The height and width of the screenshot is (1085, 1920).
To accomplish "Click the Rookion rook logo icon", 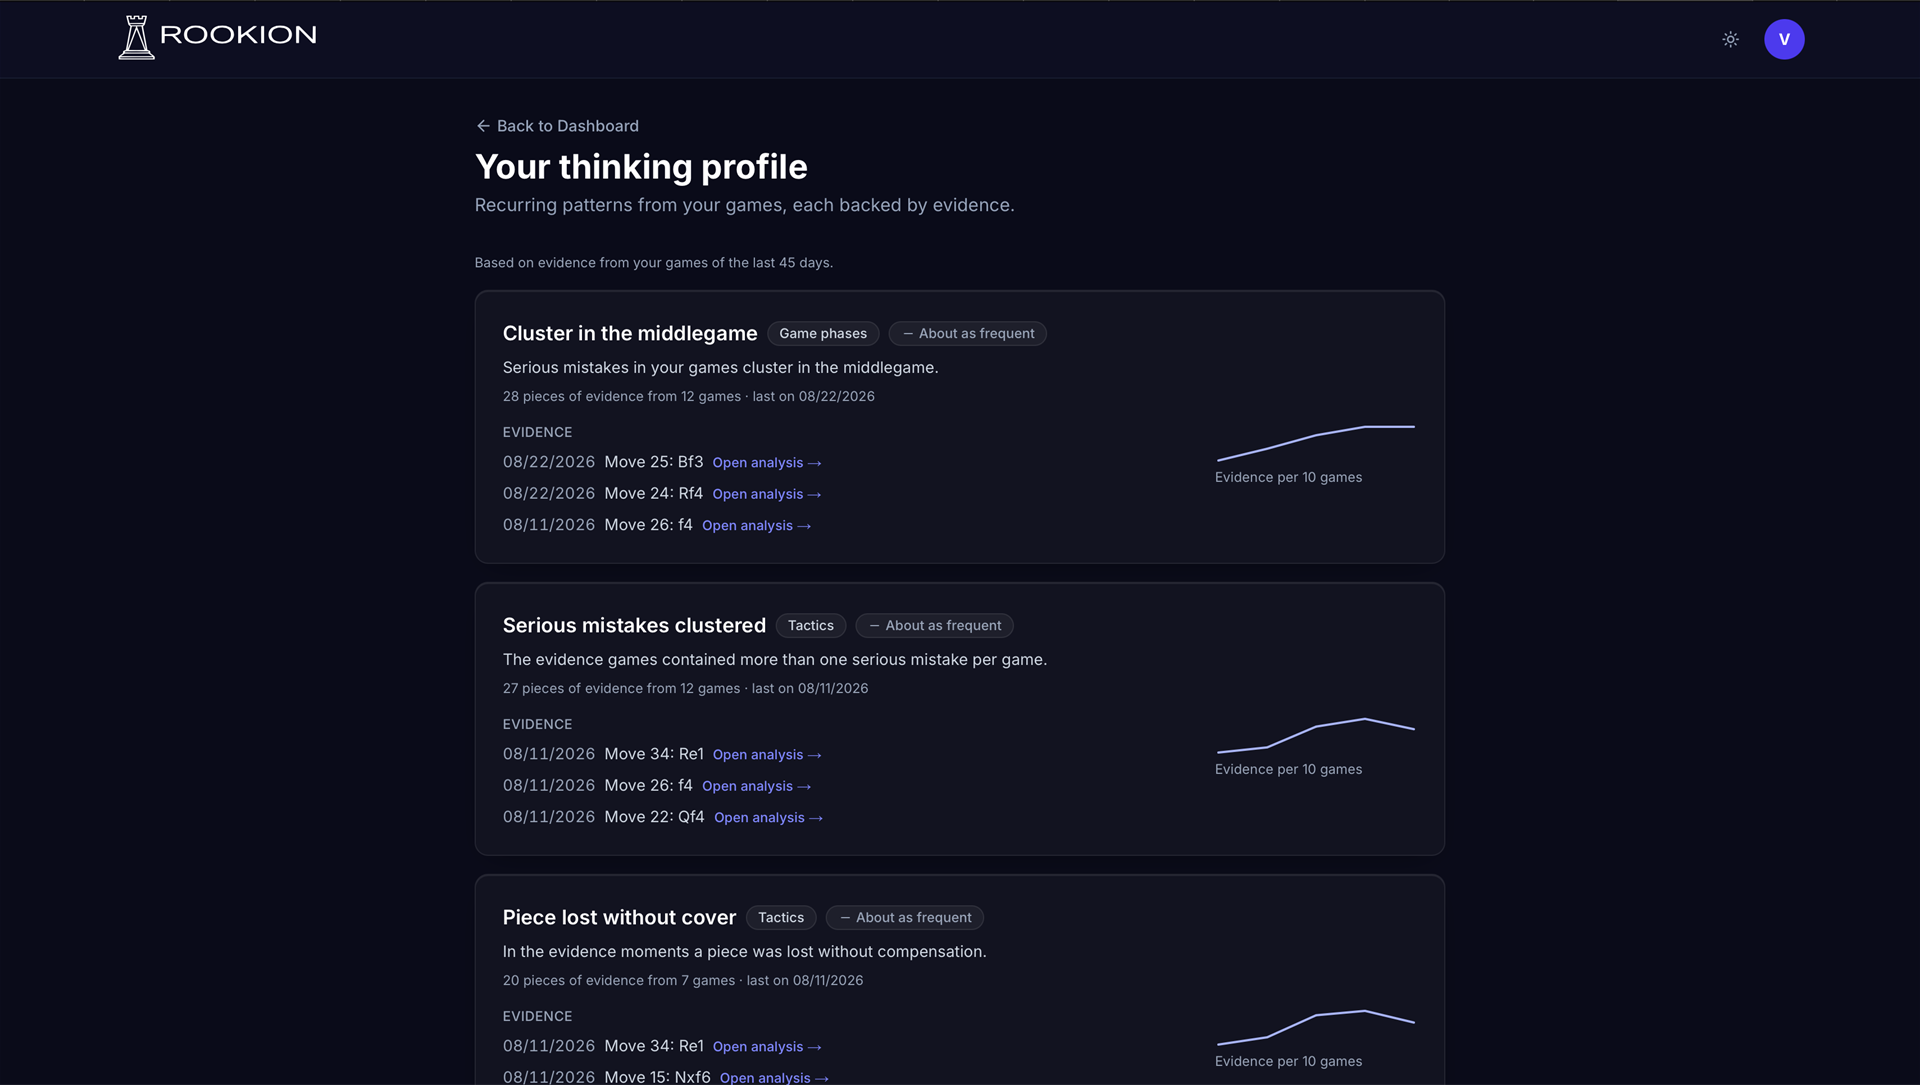I will tap(136, 38).
